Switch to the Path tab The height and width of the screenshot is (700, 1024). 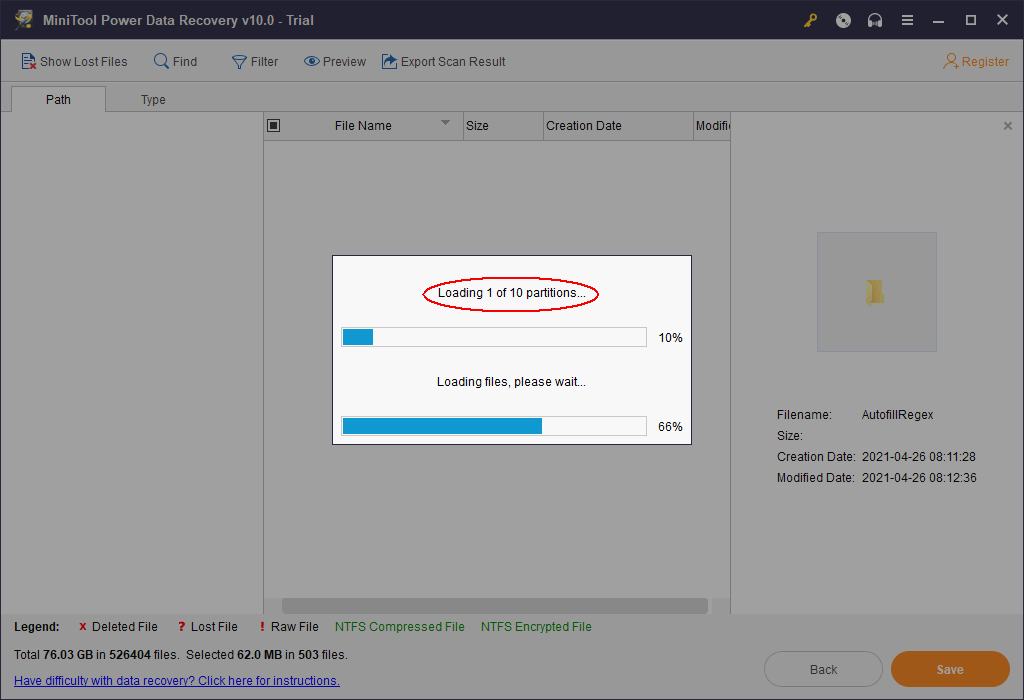tap(58, 99)
